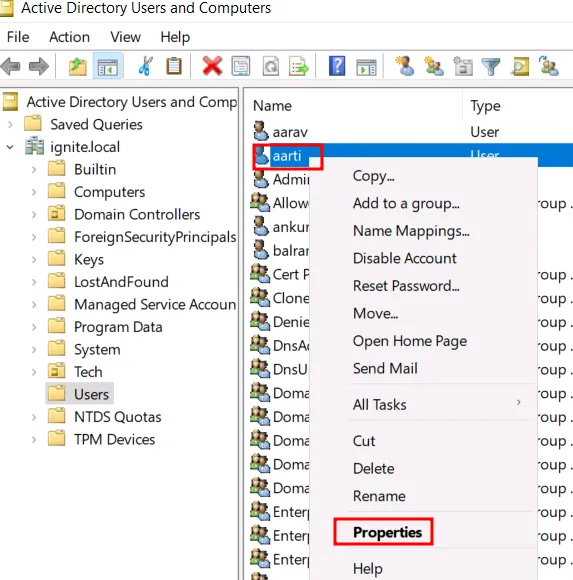Viewport: 573px width, 580px height.
Task: Click the ignite.local domain icon
Action: 34,146
